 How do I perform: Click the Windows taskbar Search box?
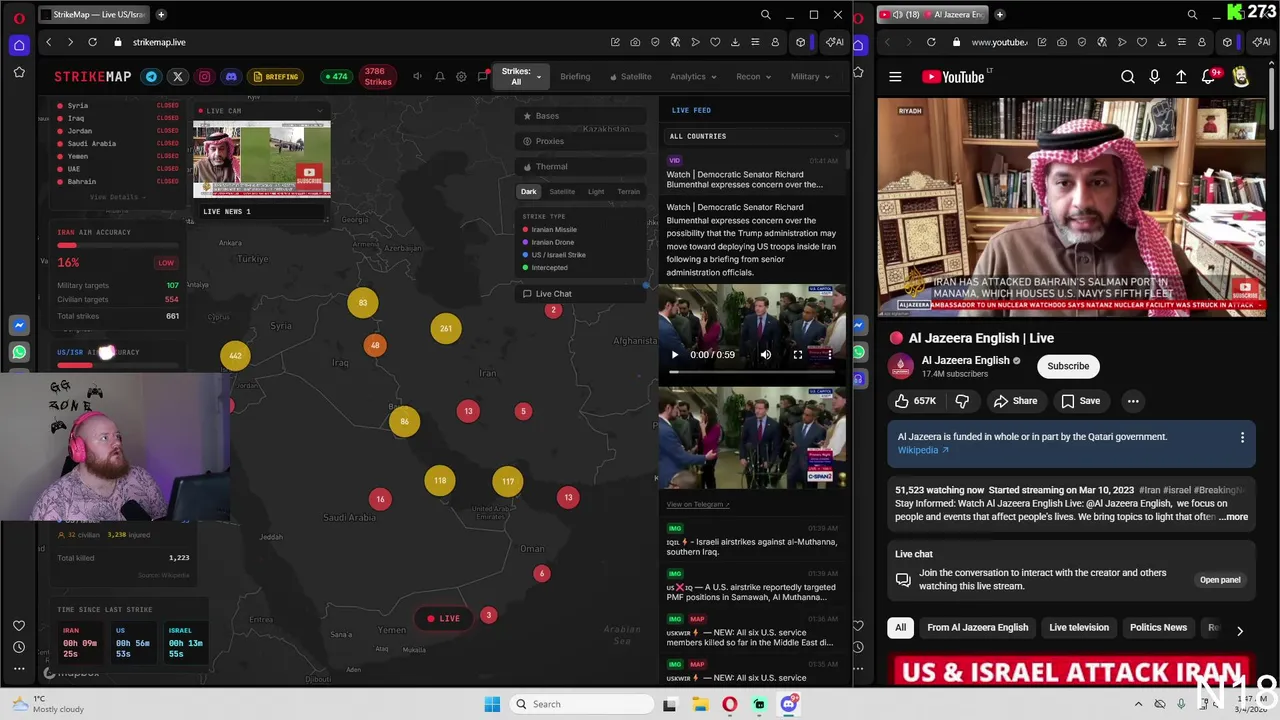[x=580, y=704]
